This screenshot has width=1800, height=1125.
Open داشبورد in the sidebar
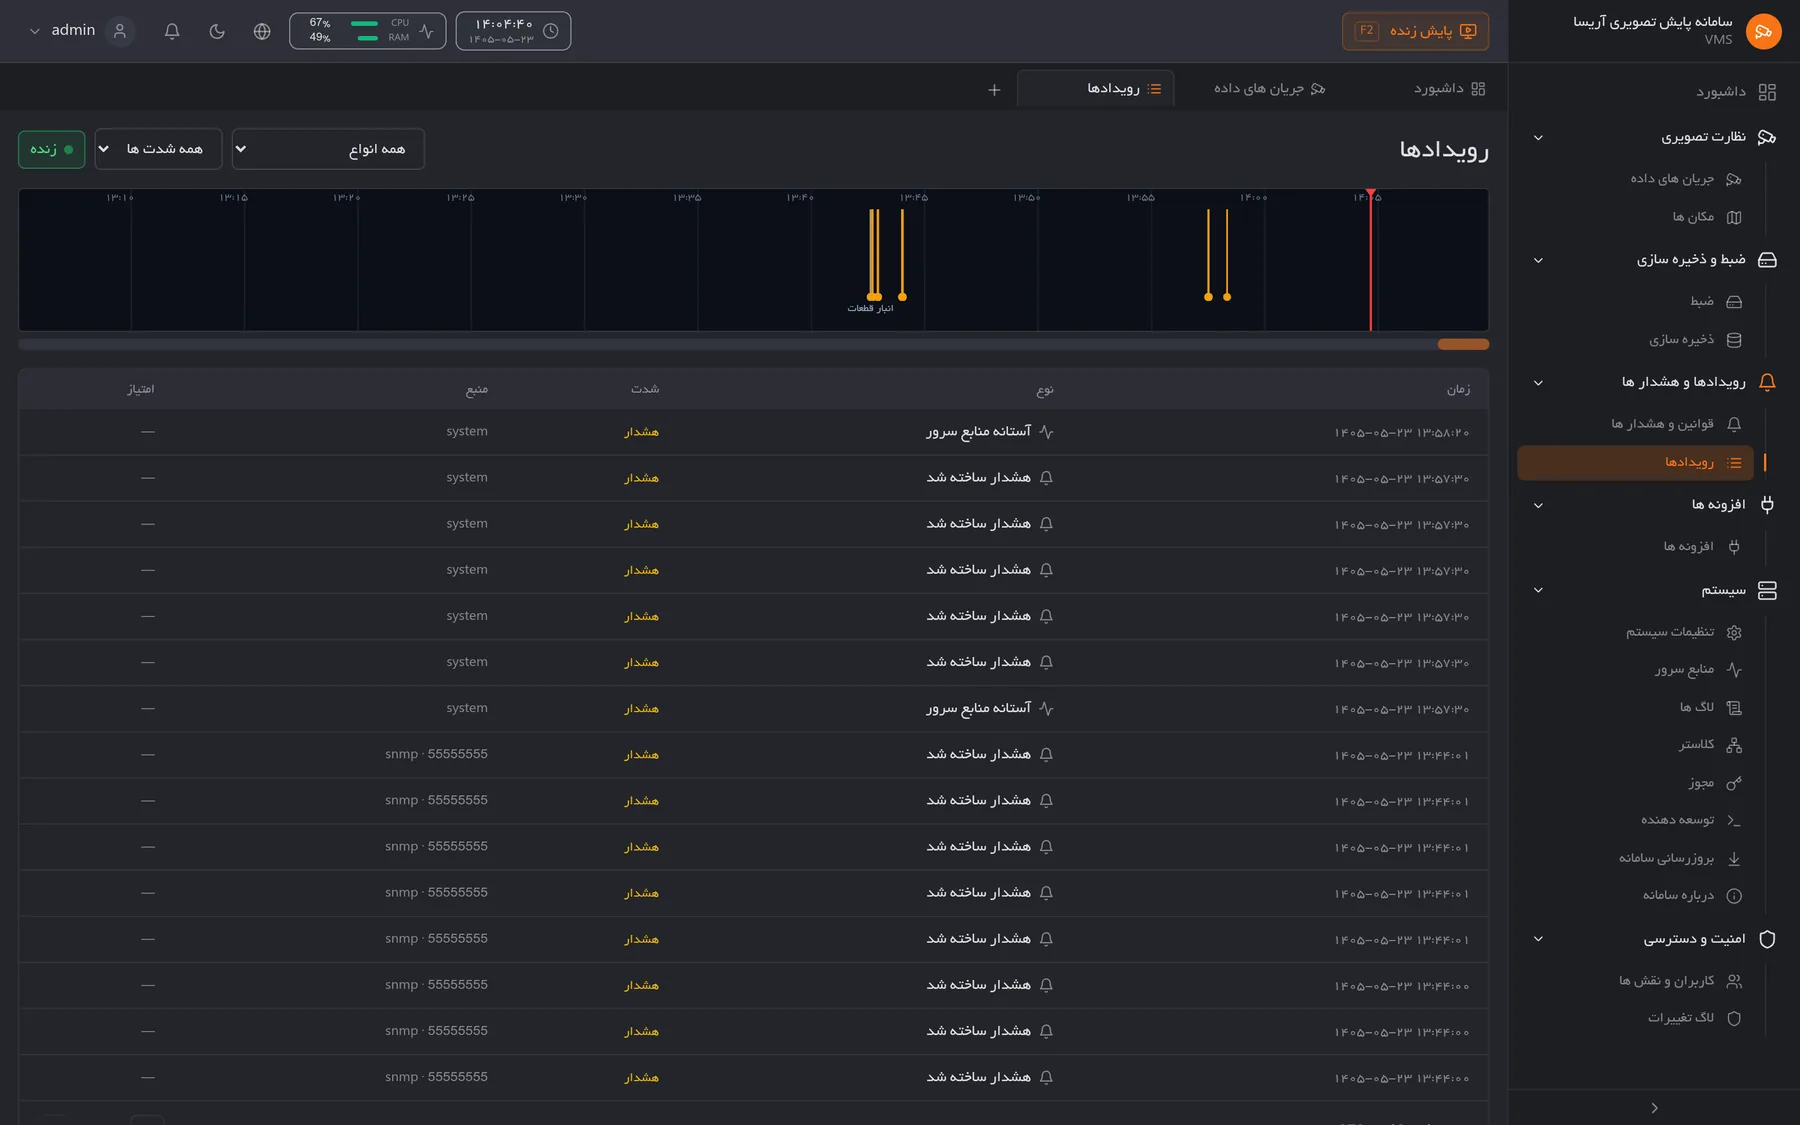[1735, 92]
